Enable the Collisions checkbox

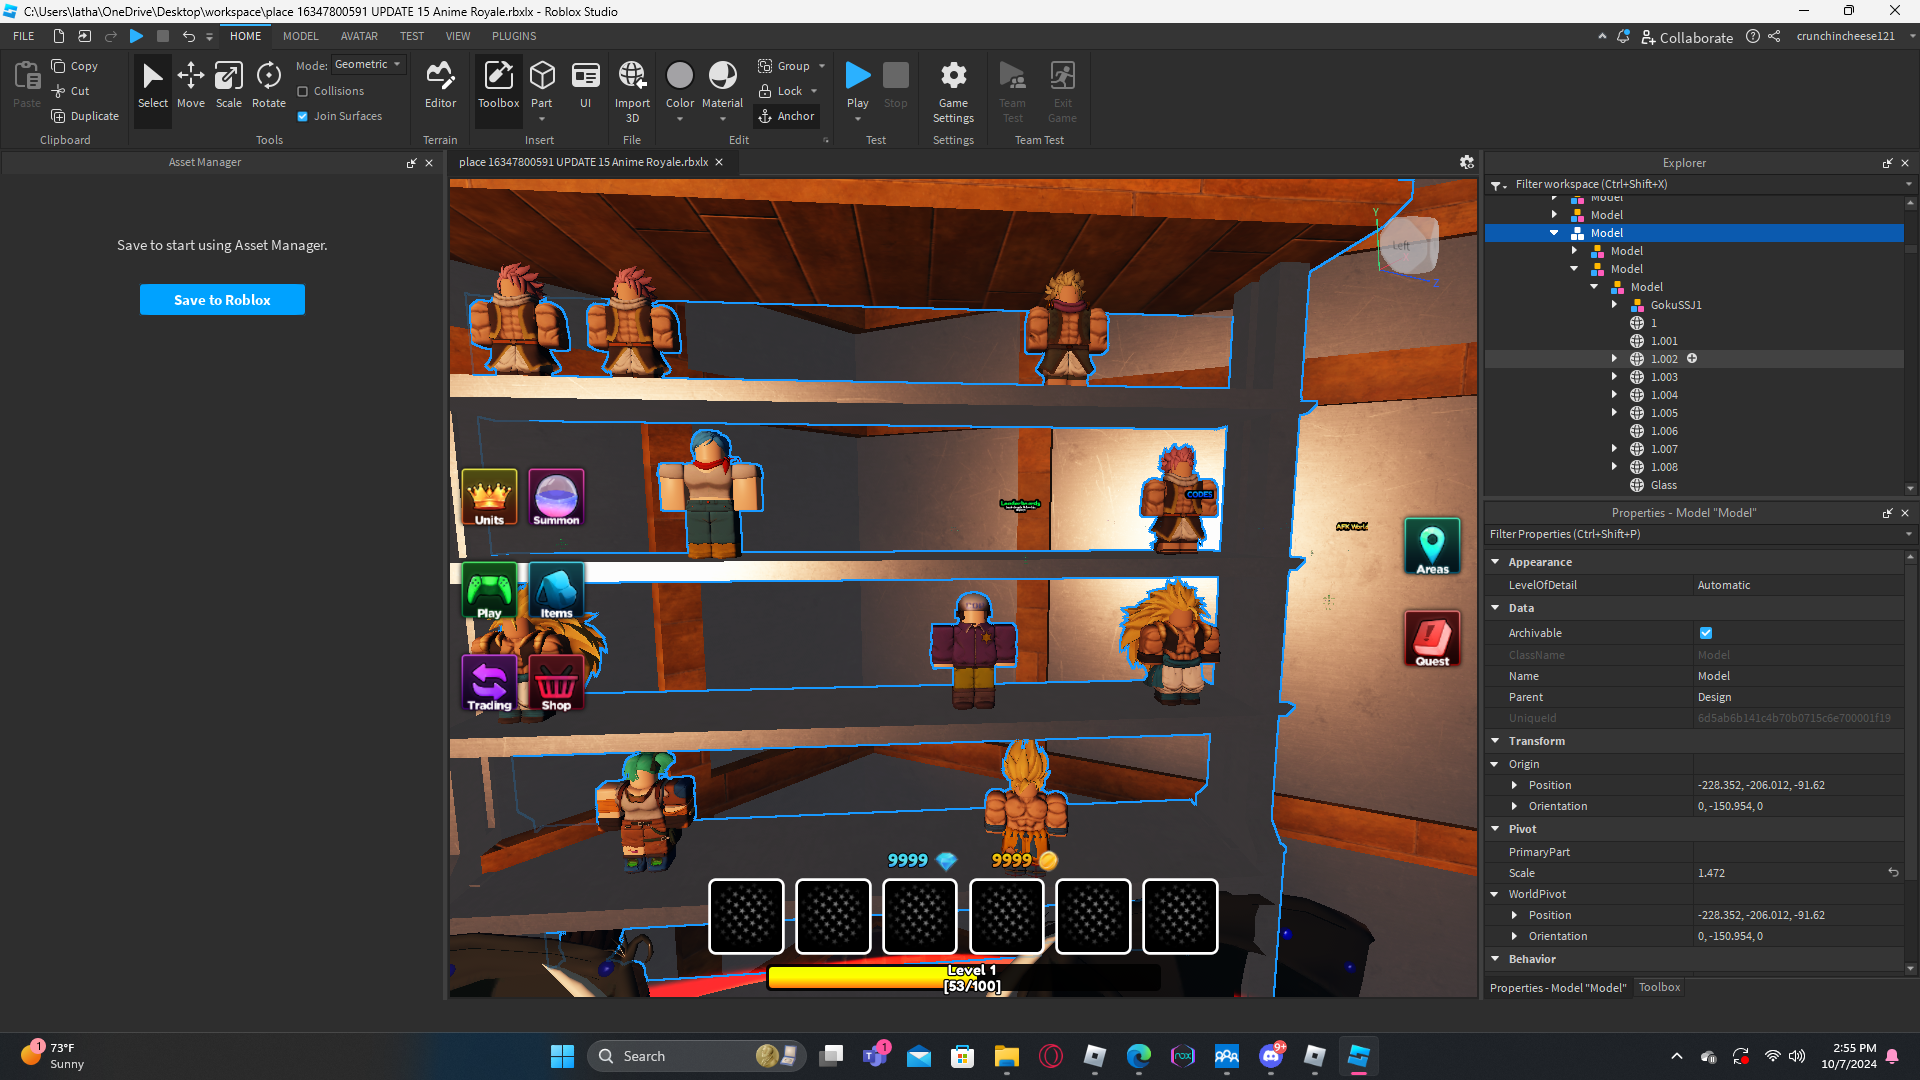303,91
